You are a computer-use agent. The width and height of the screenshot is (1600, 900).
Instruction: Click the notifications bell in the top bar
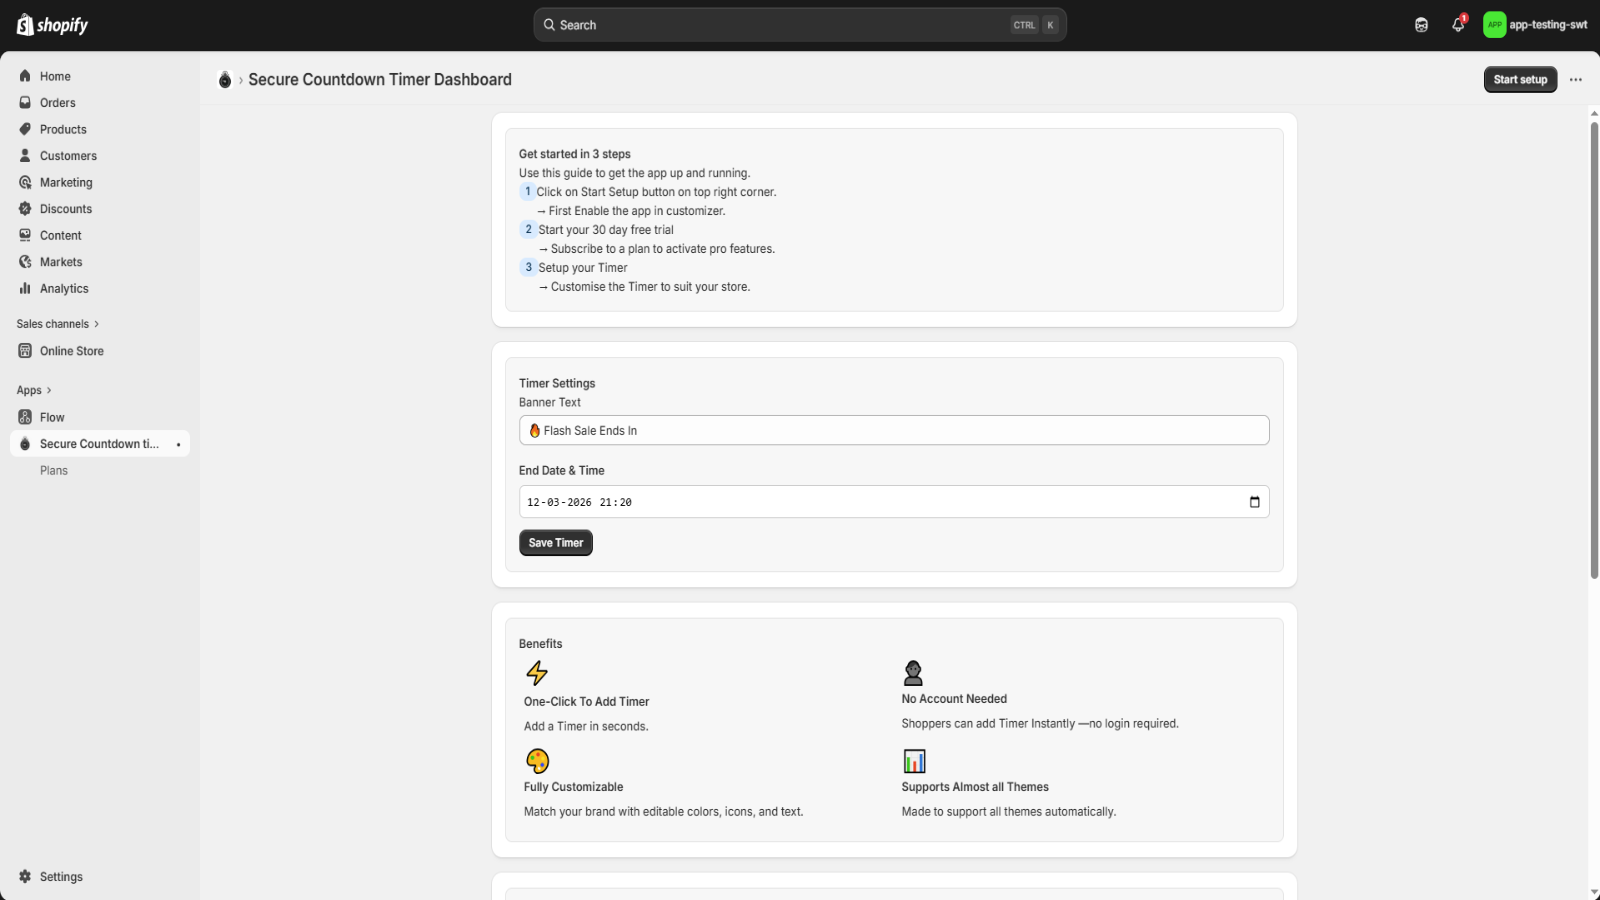coord(1456,24)
